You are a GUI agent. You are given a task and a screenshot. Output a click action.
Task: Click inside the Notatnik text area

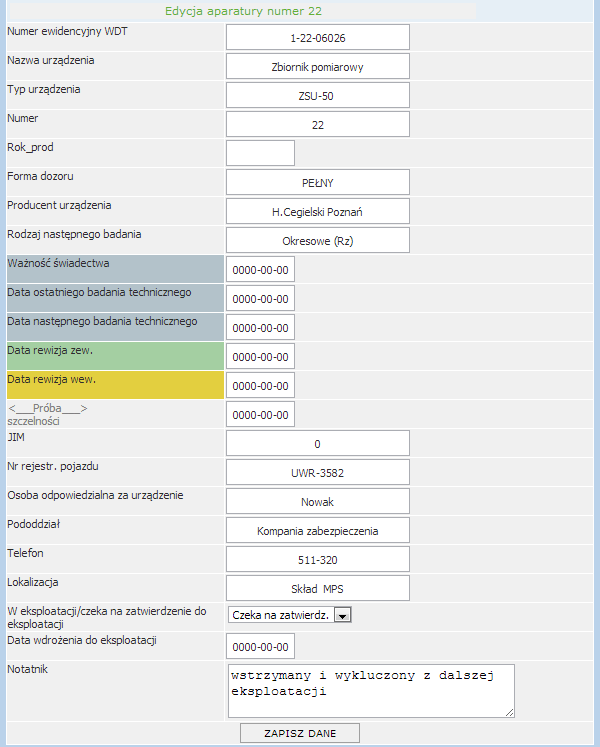tap(371, 691)
